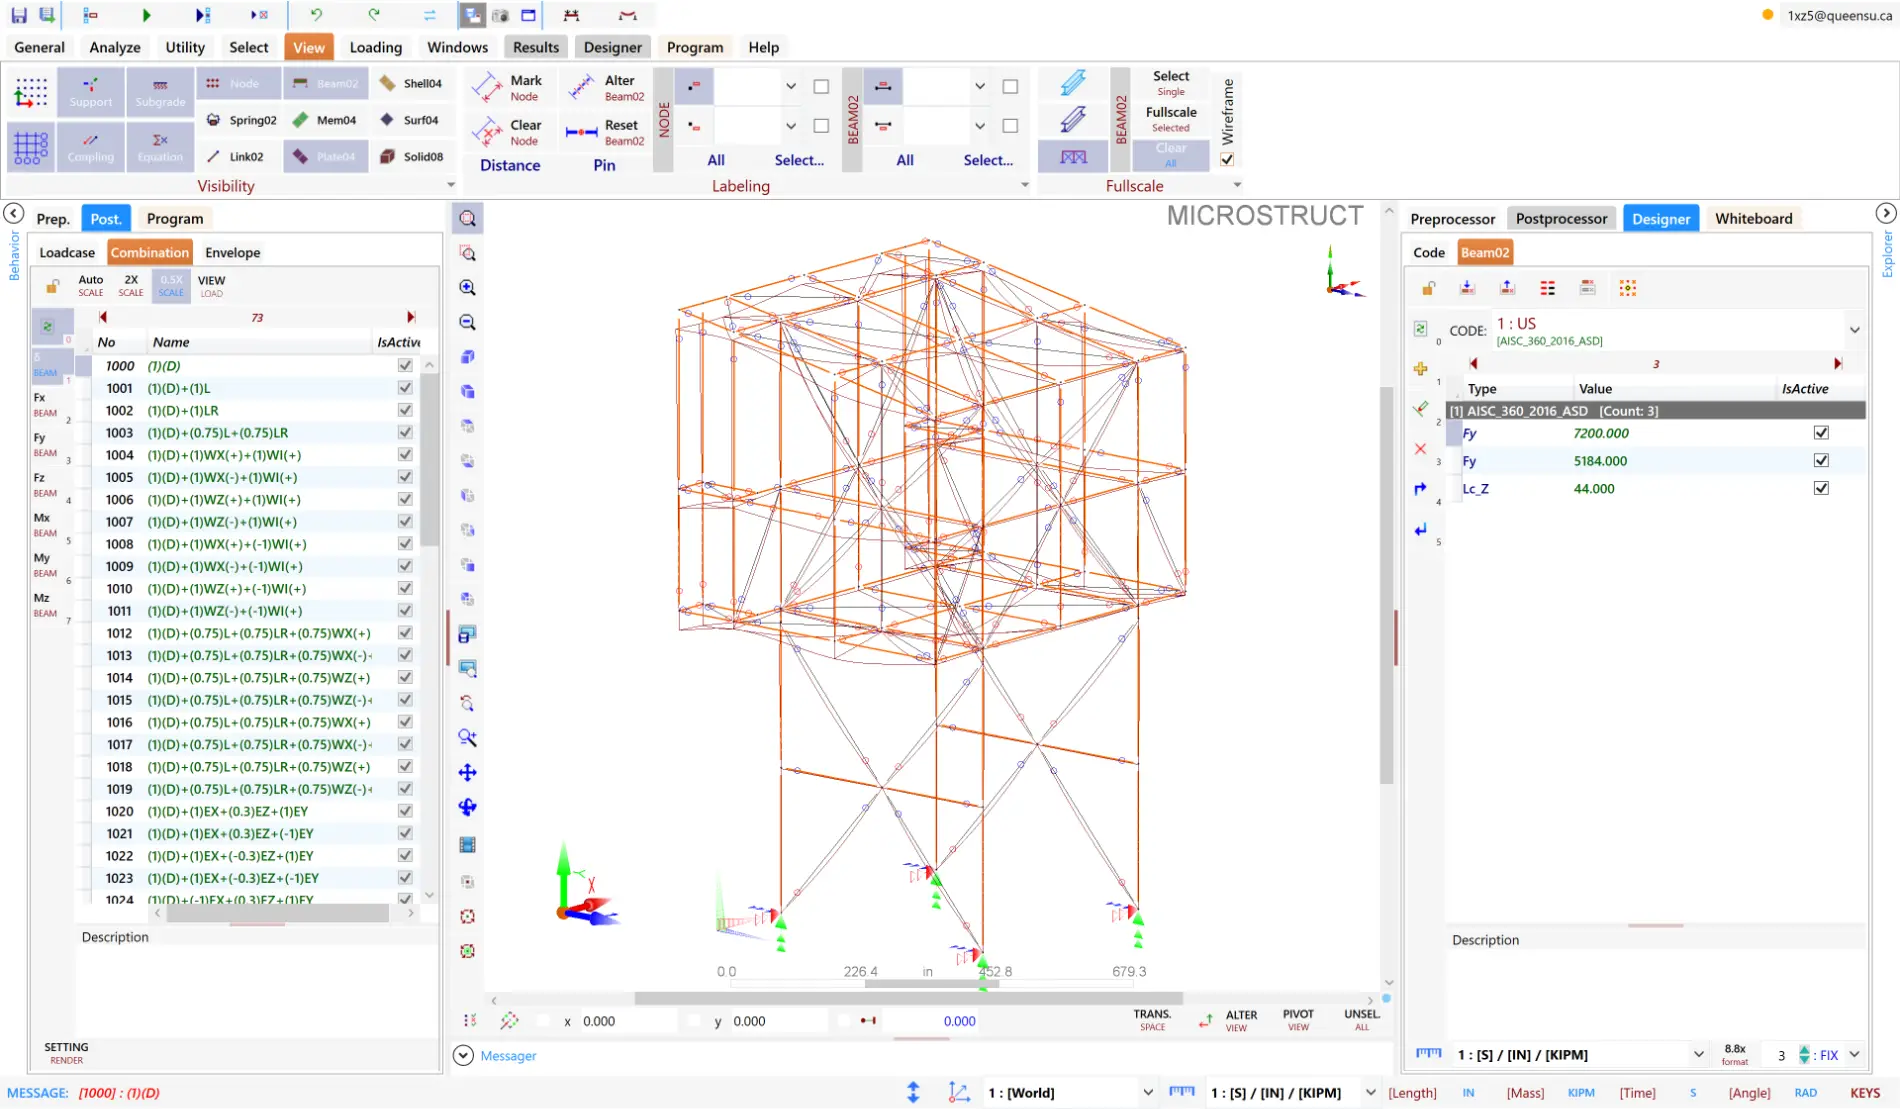Click the yellow plus add icon in Designer
The image size is (1900, 1109).
(1420, 369)
